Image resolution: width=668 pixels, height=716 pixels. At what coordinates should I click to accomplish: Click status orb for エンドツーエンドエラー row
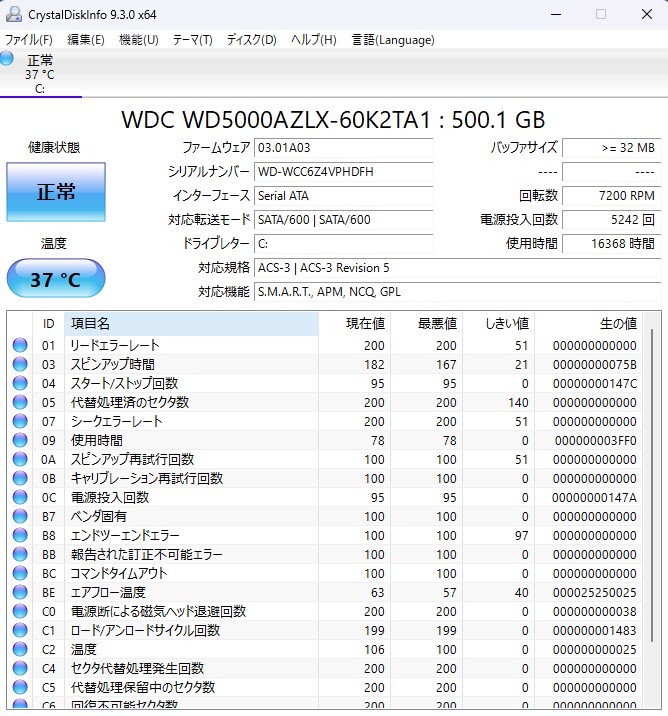pos(20,535)
